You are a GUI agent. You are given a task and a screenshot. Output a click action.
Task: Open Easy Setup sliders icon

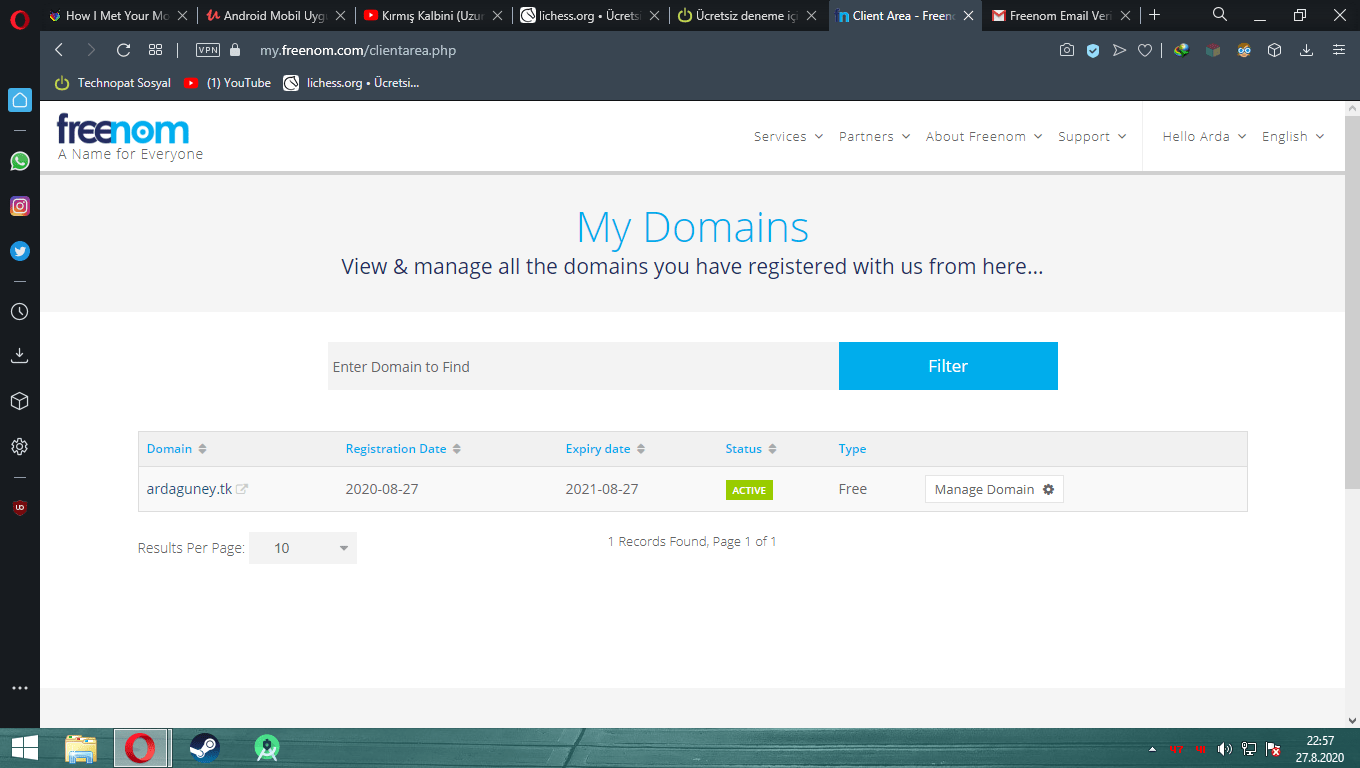tap(1339, 50)
